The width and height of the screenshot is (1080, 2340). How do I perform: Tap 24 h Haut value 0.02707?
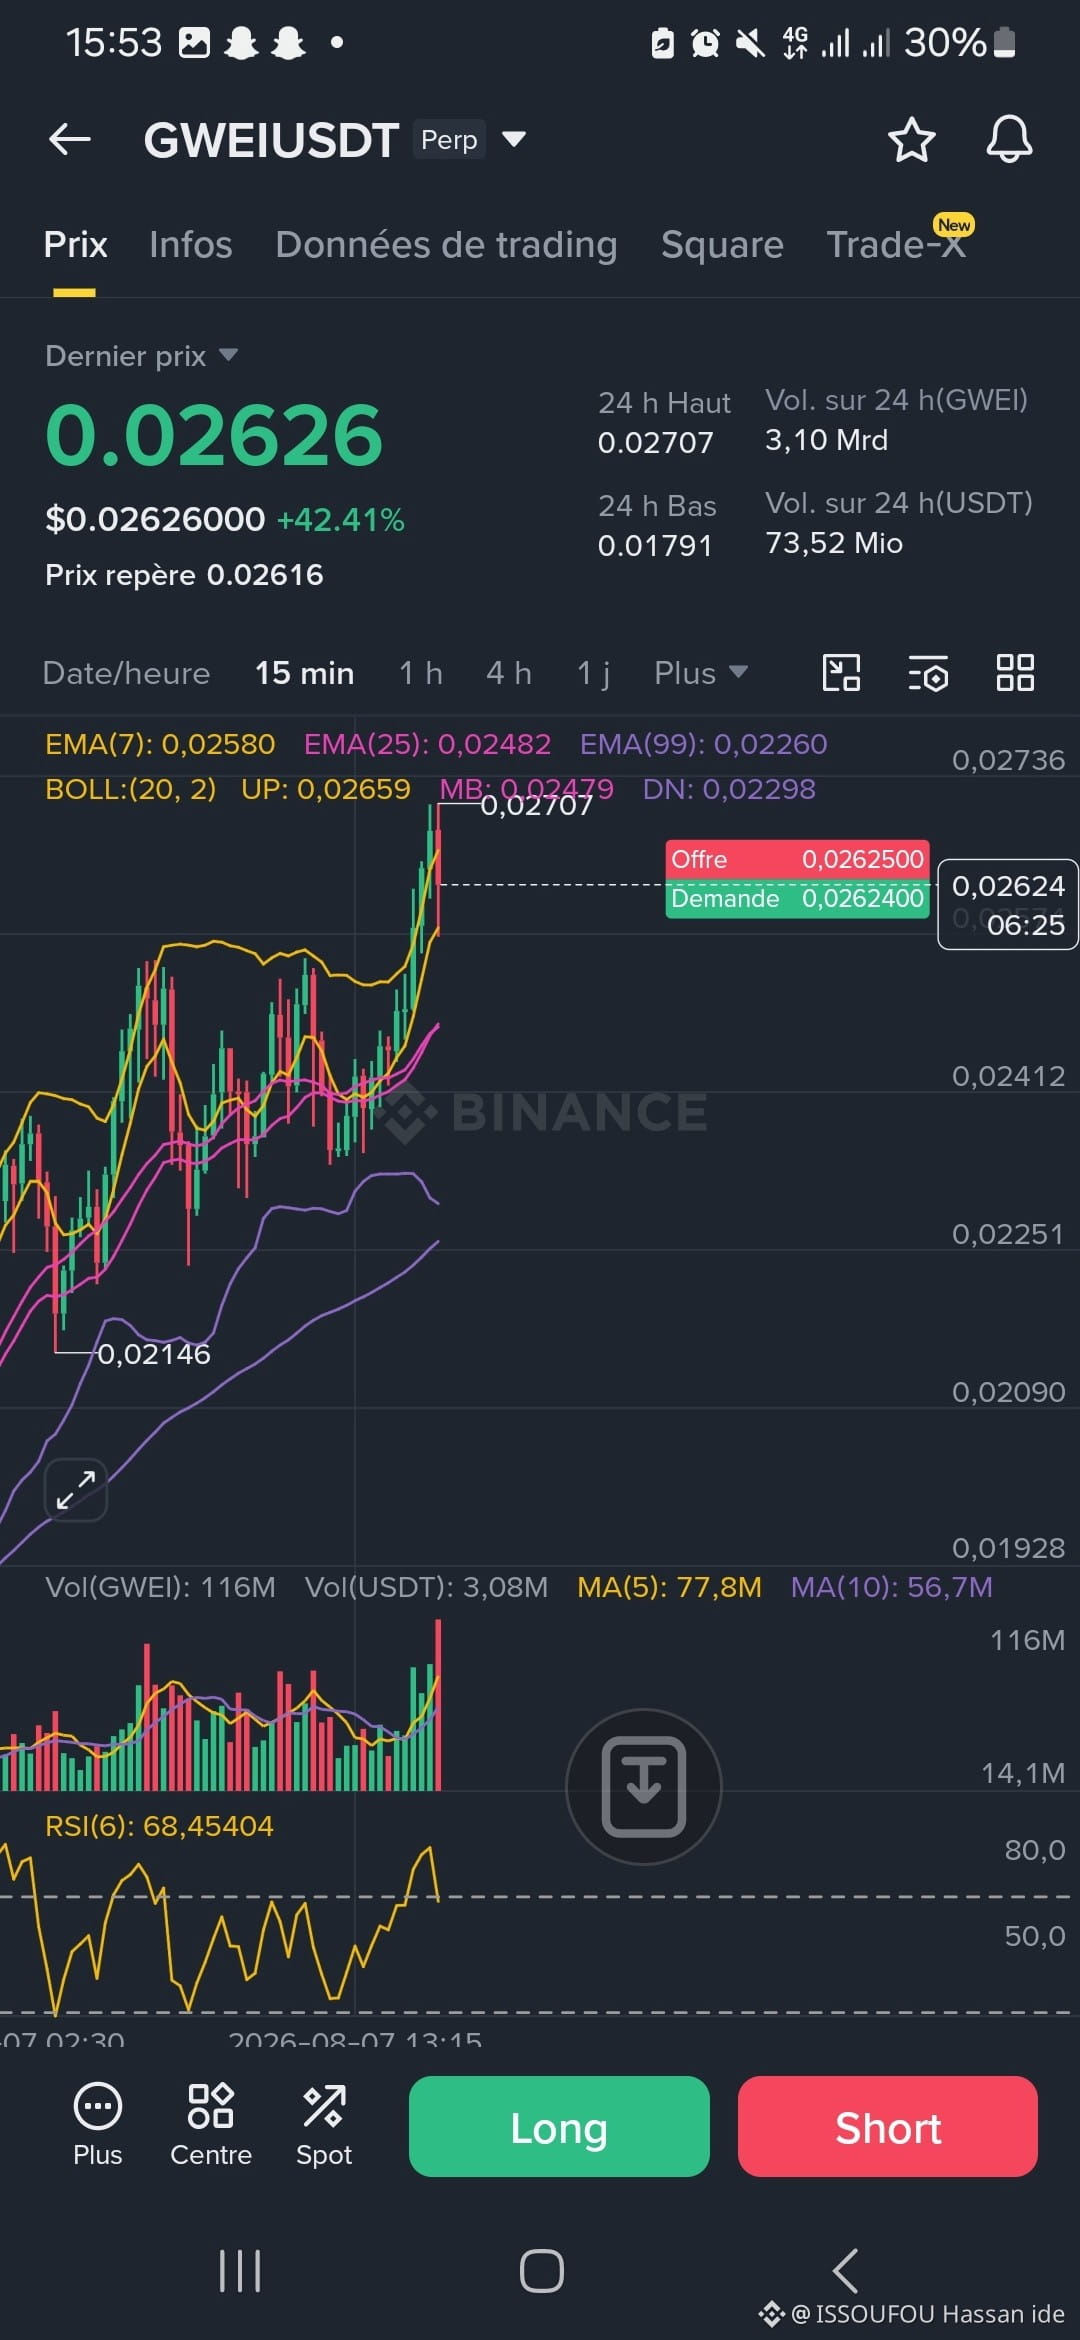(656, 443)
